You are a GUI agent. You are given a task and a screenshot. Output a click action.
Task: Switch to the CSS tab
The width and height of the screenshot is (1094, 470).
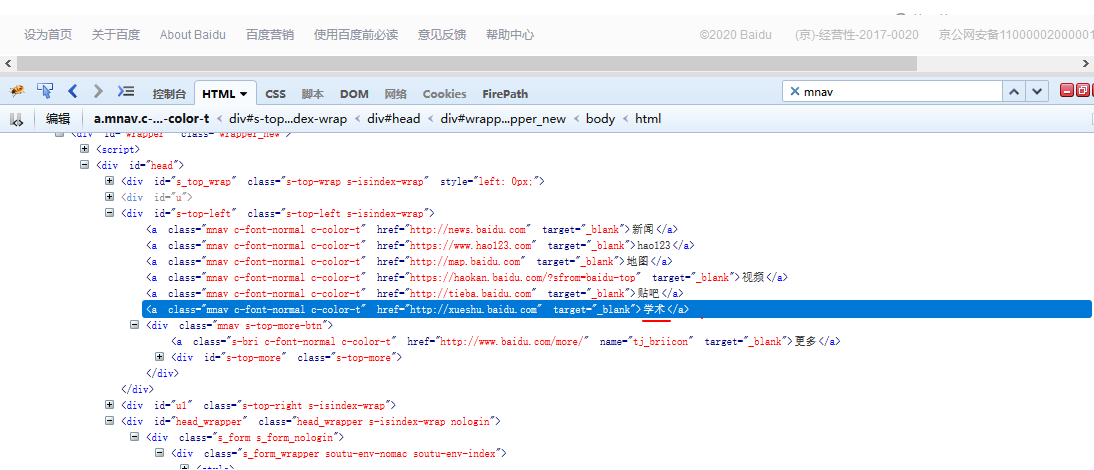(x=276, y=93)
